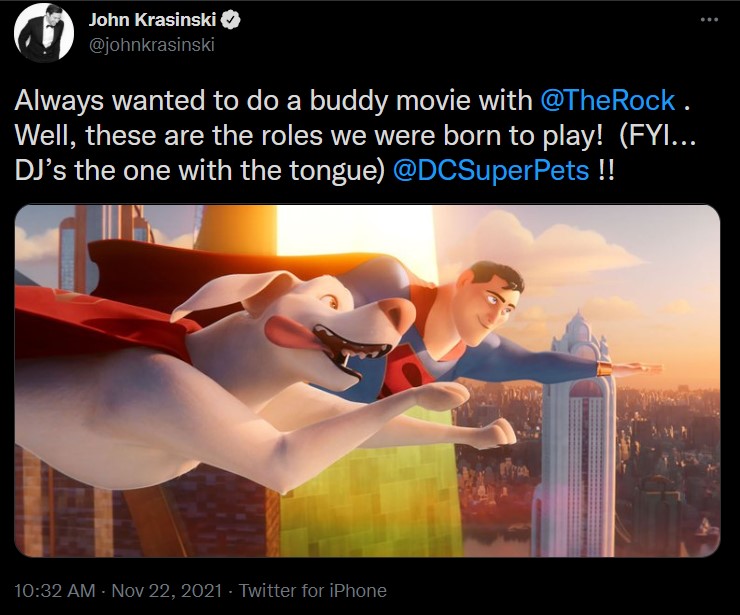This screenshot has height=615, width=740.
Task: Click John Krasinski's profile avatar
Action: (44, 33)
